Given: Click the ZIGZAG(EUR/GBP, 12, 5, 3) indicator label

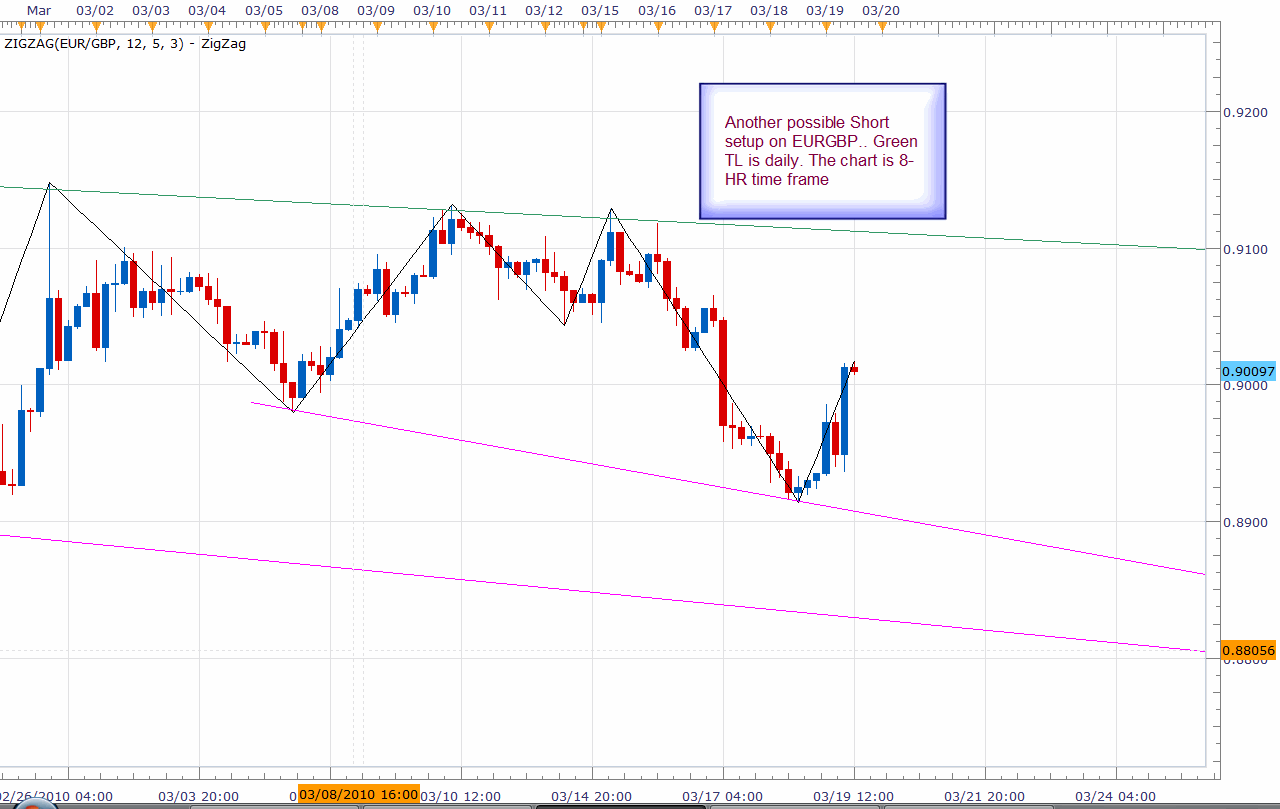Looking at the screenshot, I should [124, 44].
